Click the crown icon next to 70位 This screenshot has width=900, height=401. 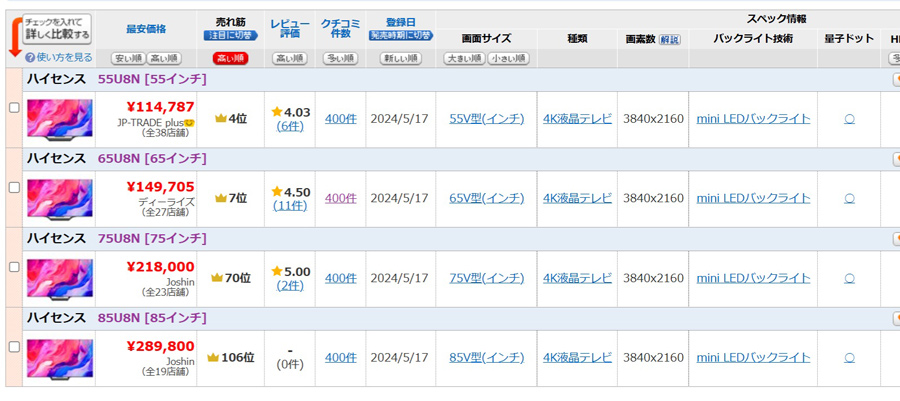pyautogui.click(x=216, y=278)
